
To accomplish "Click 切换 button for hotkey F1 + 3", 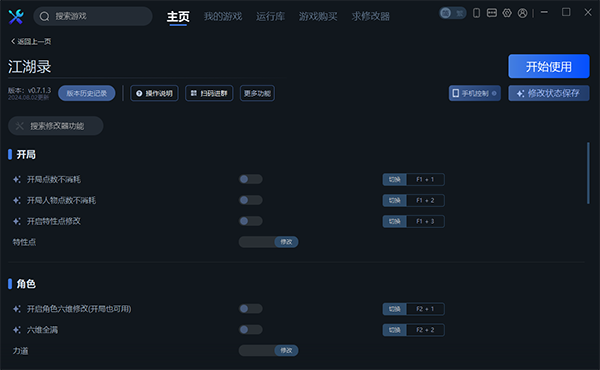I will 395,221.
